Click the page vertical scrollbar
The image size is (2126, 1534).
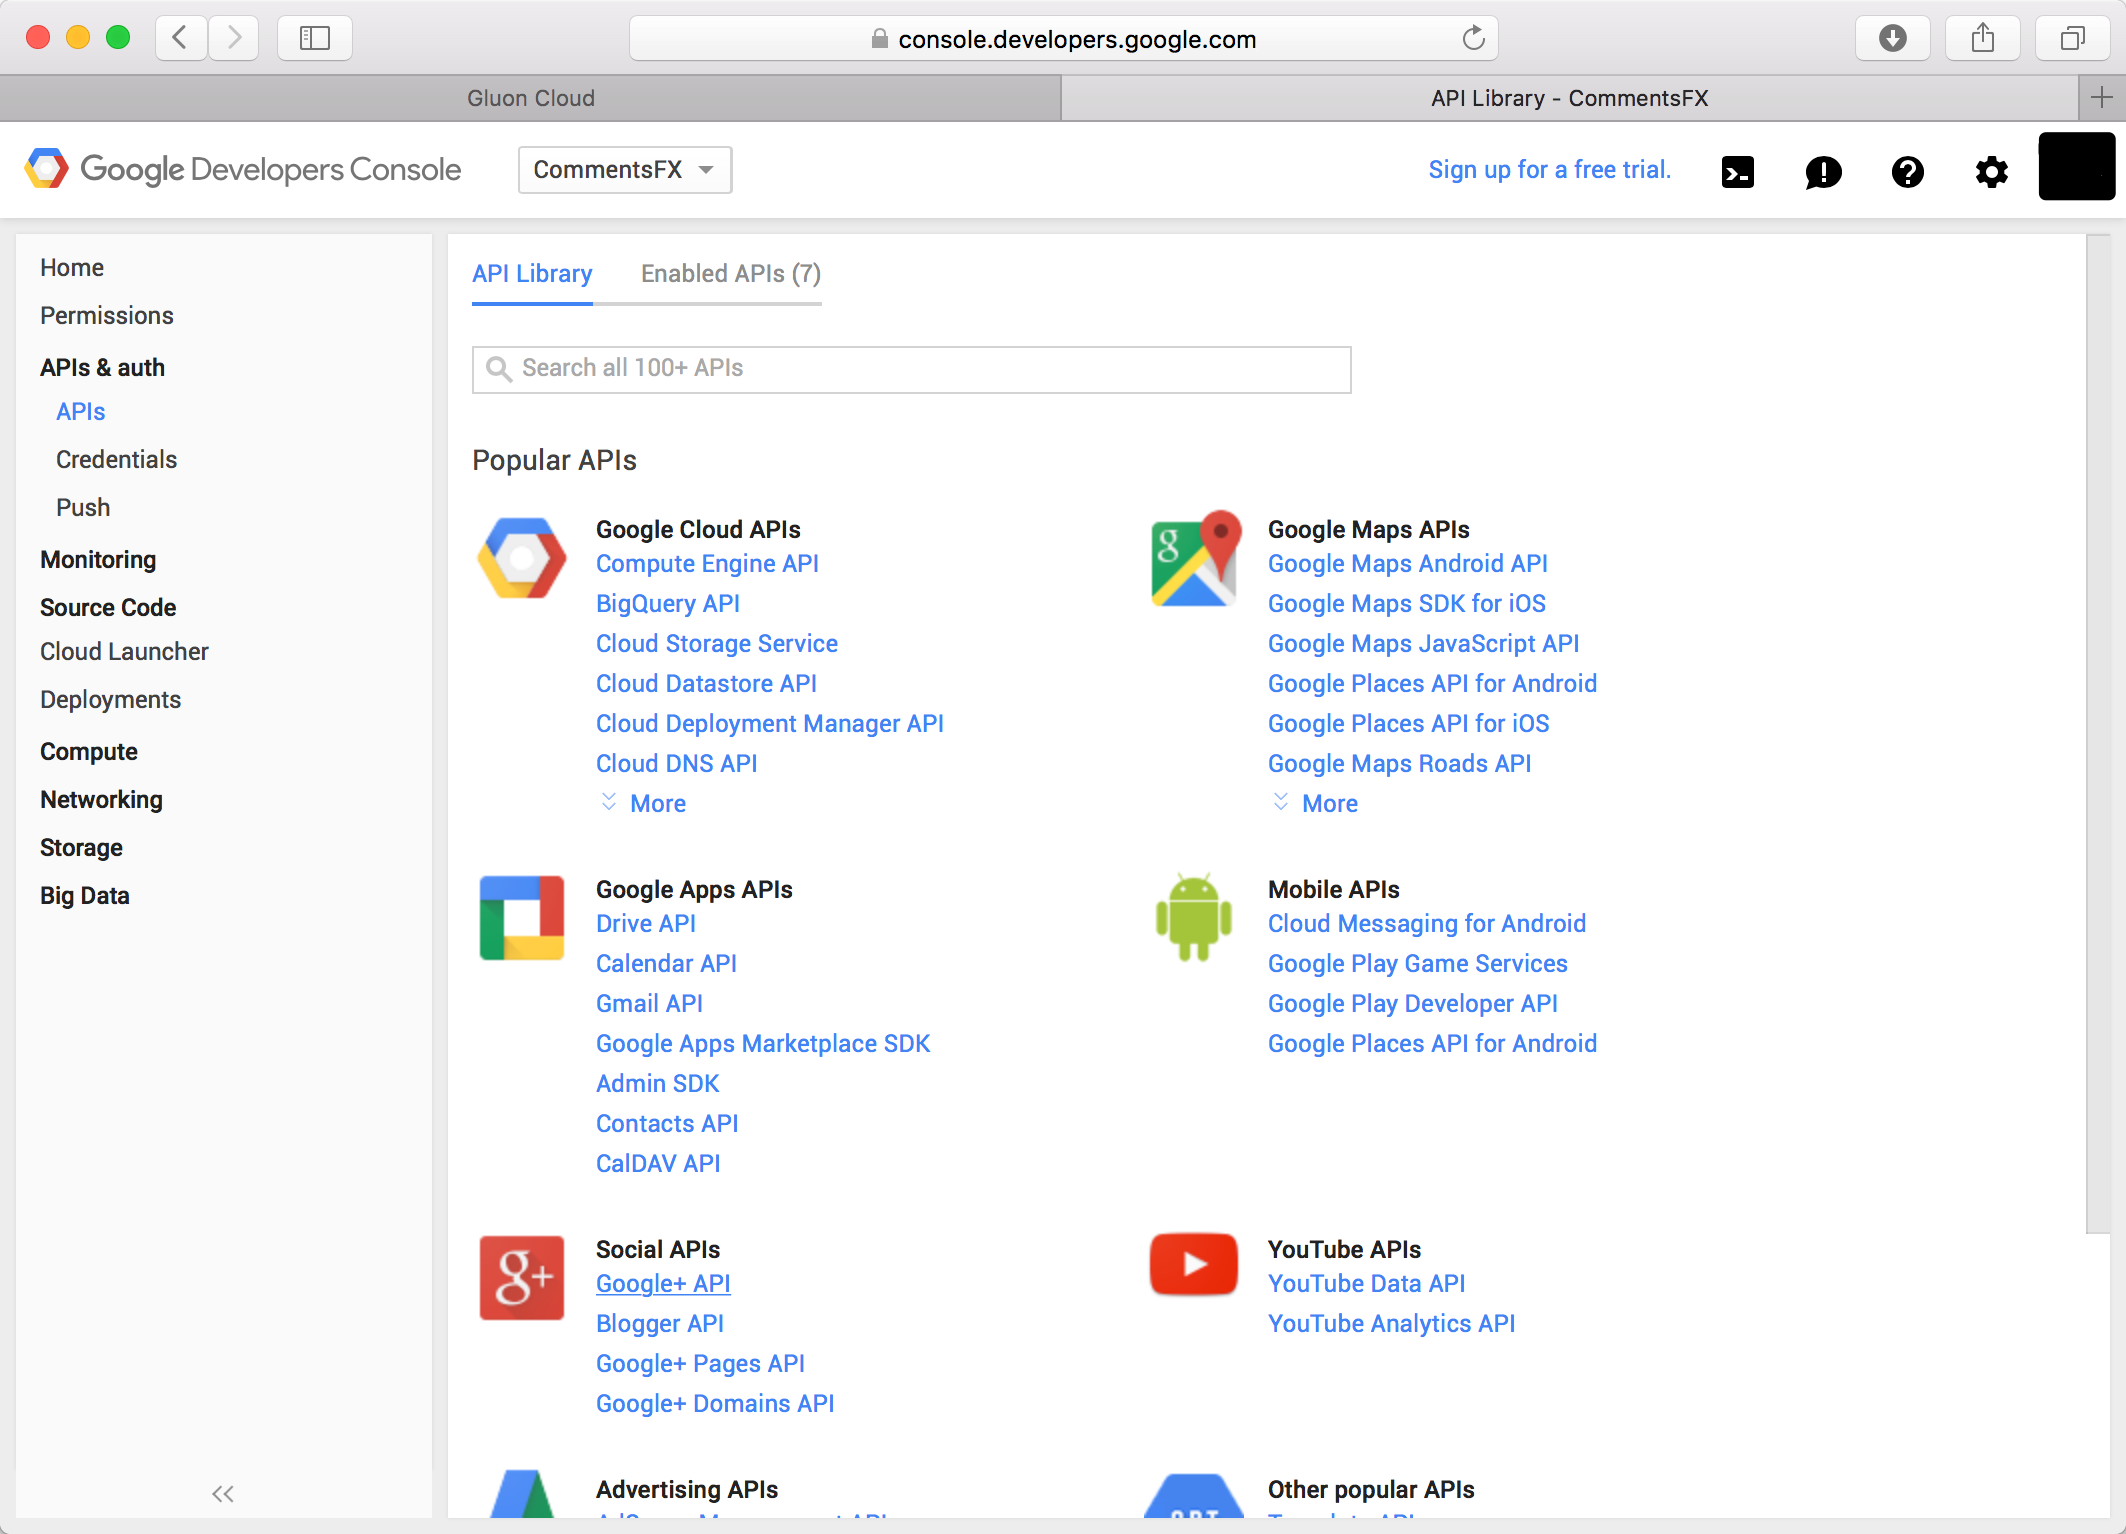[x=2097, y=735]
